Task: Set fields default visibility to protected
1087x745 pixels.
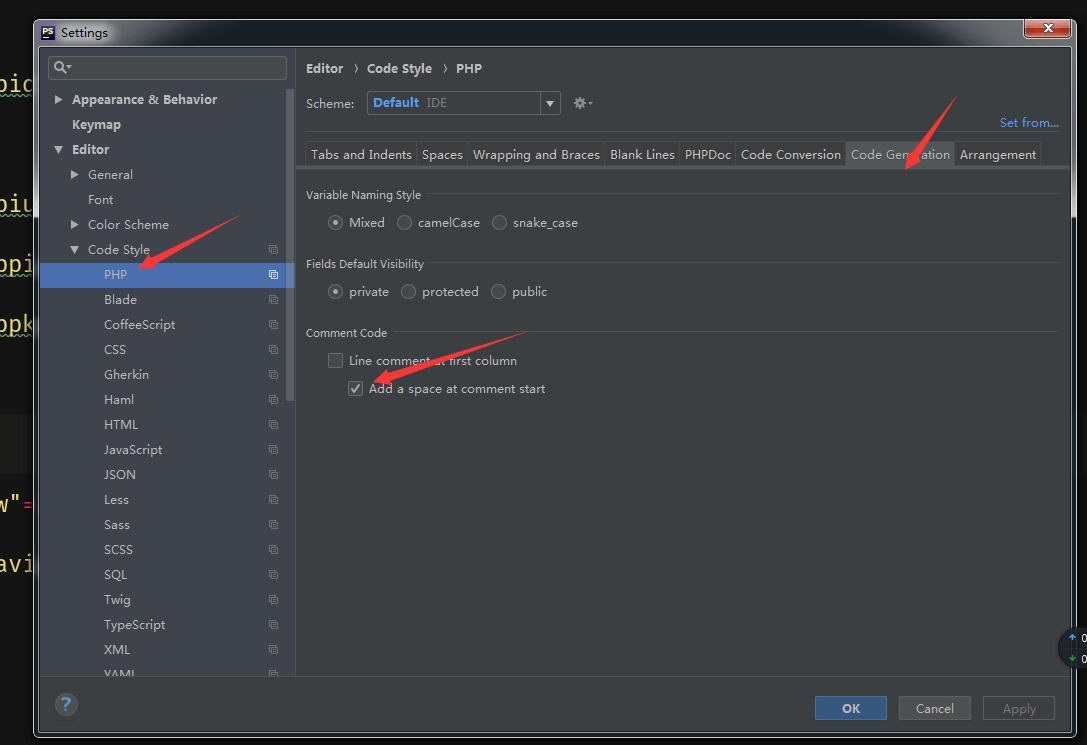Action: tap(408, 292)
